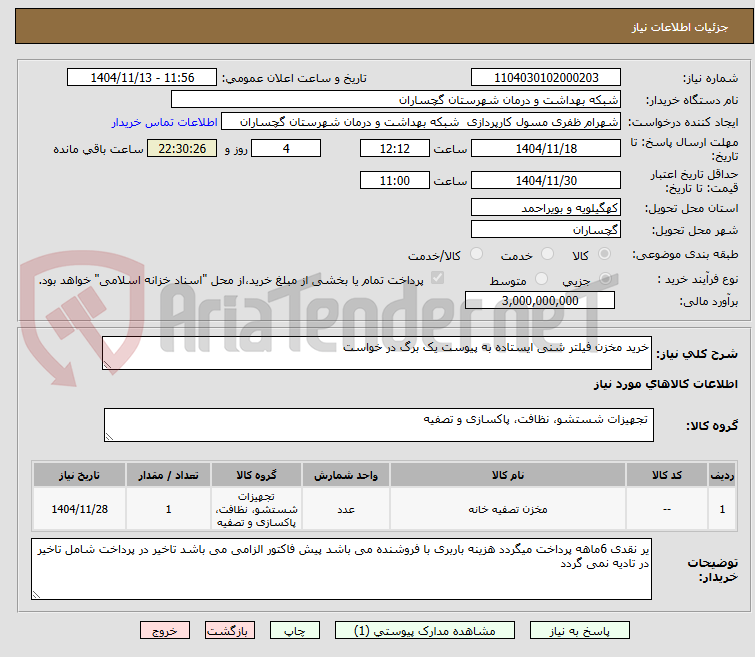Toggle the اسناد خزانه اسلامی payment checkbox

tap(437, 278)
